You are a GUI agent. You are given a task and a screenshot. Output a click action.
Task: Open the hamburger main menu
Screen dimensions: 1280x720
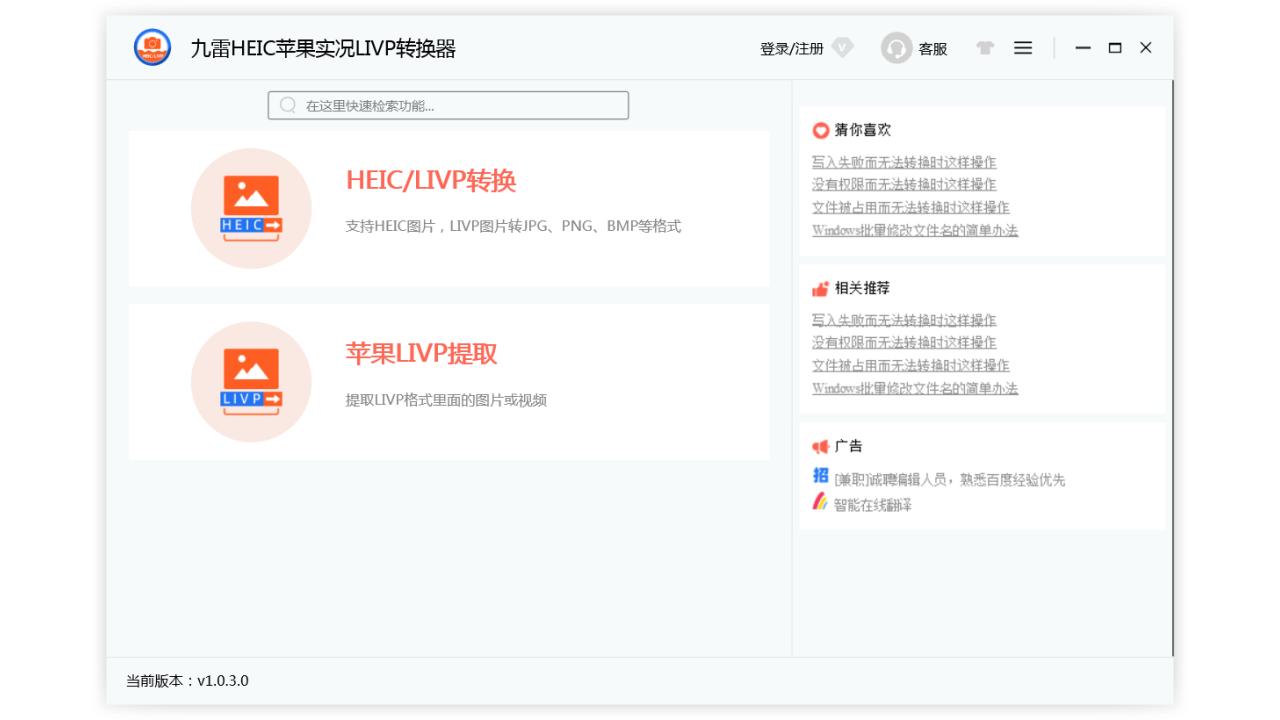click(x=1022, y=47)
